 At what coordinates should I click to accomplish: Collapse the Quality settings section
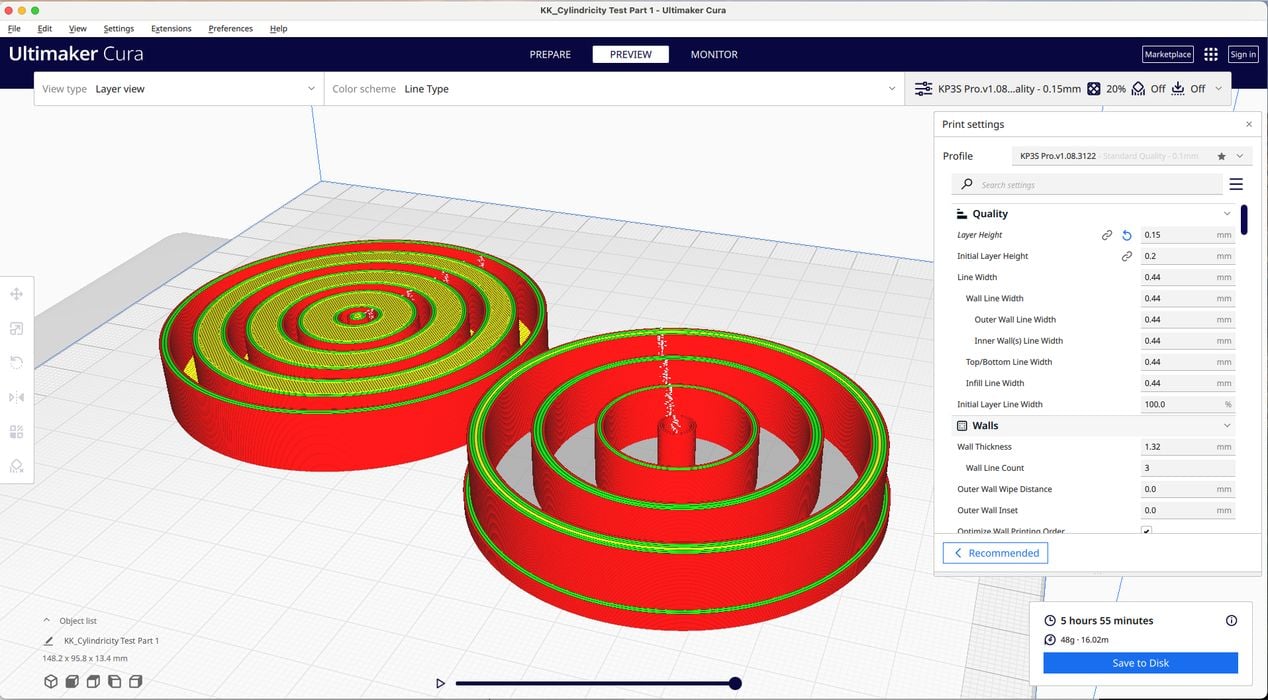[1227, 213]
